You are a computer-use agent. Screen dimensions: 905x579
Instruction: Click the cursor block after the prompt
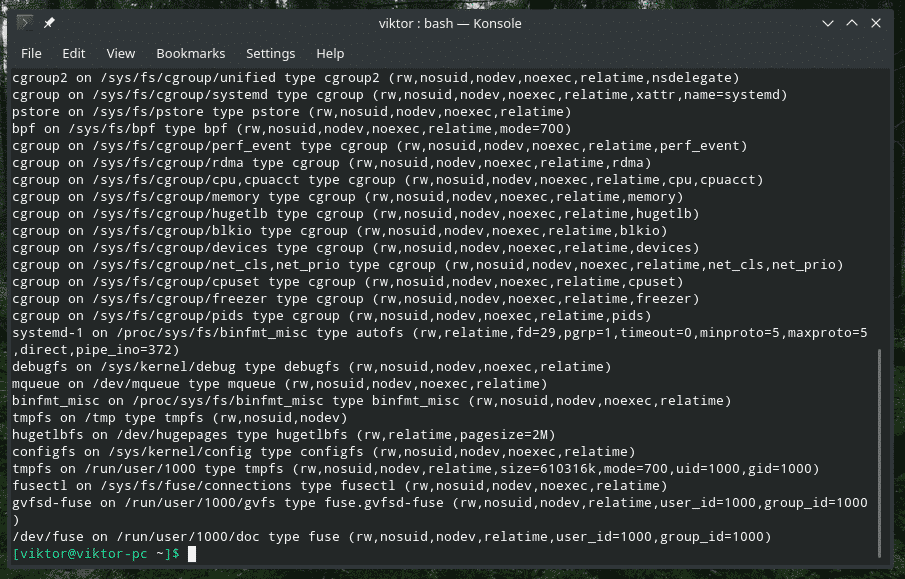(x=192, y=553)
